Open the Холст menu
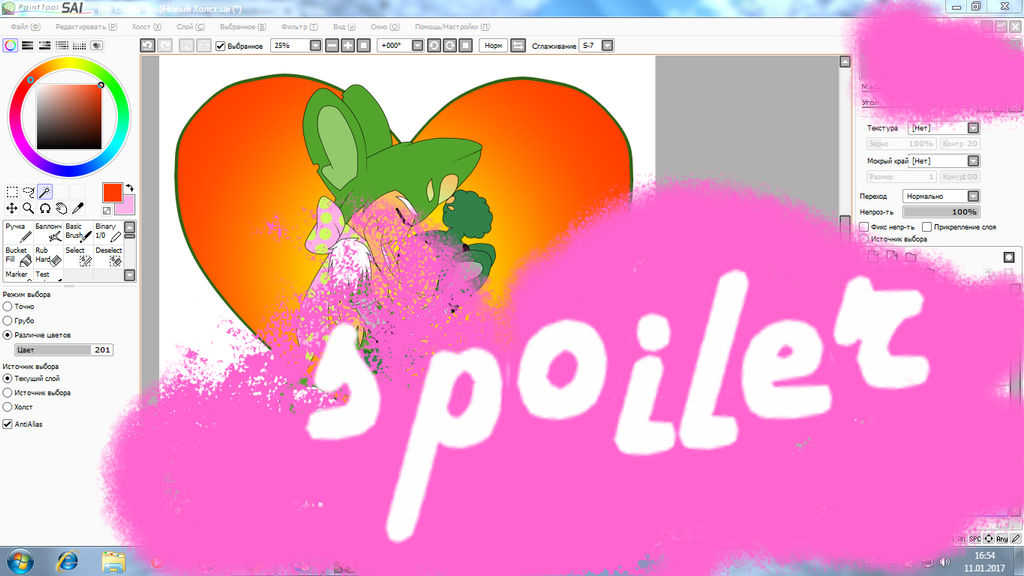 click(x=146, y=27)
